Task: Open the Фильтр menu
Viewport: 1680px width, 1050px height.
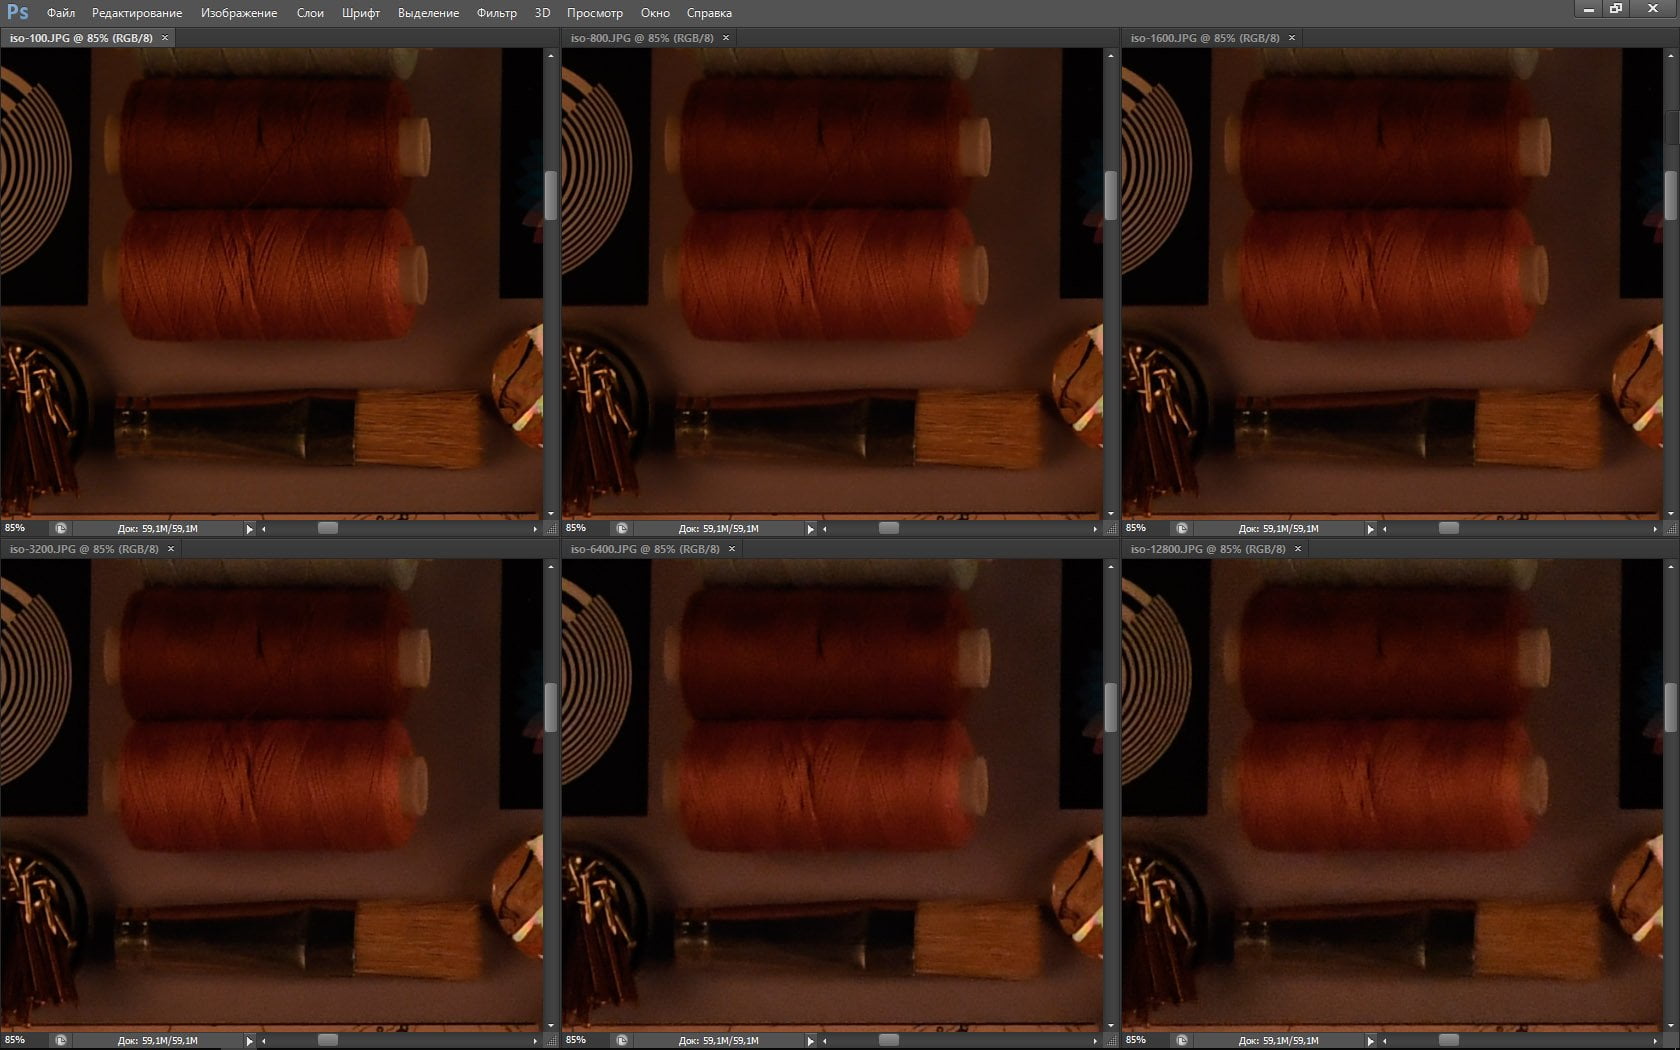Action: click(497, 13)
